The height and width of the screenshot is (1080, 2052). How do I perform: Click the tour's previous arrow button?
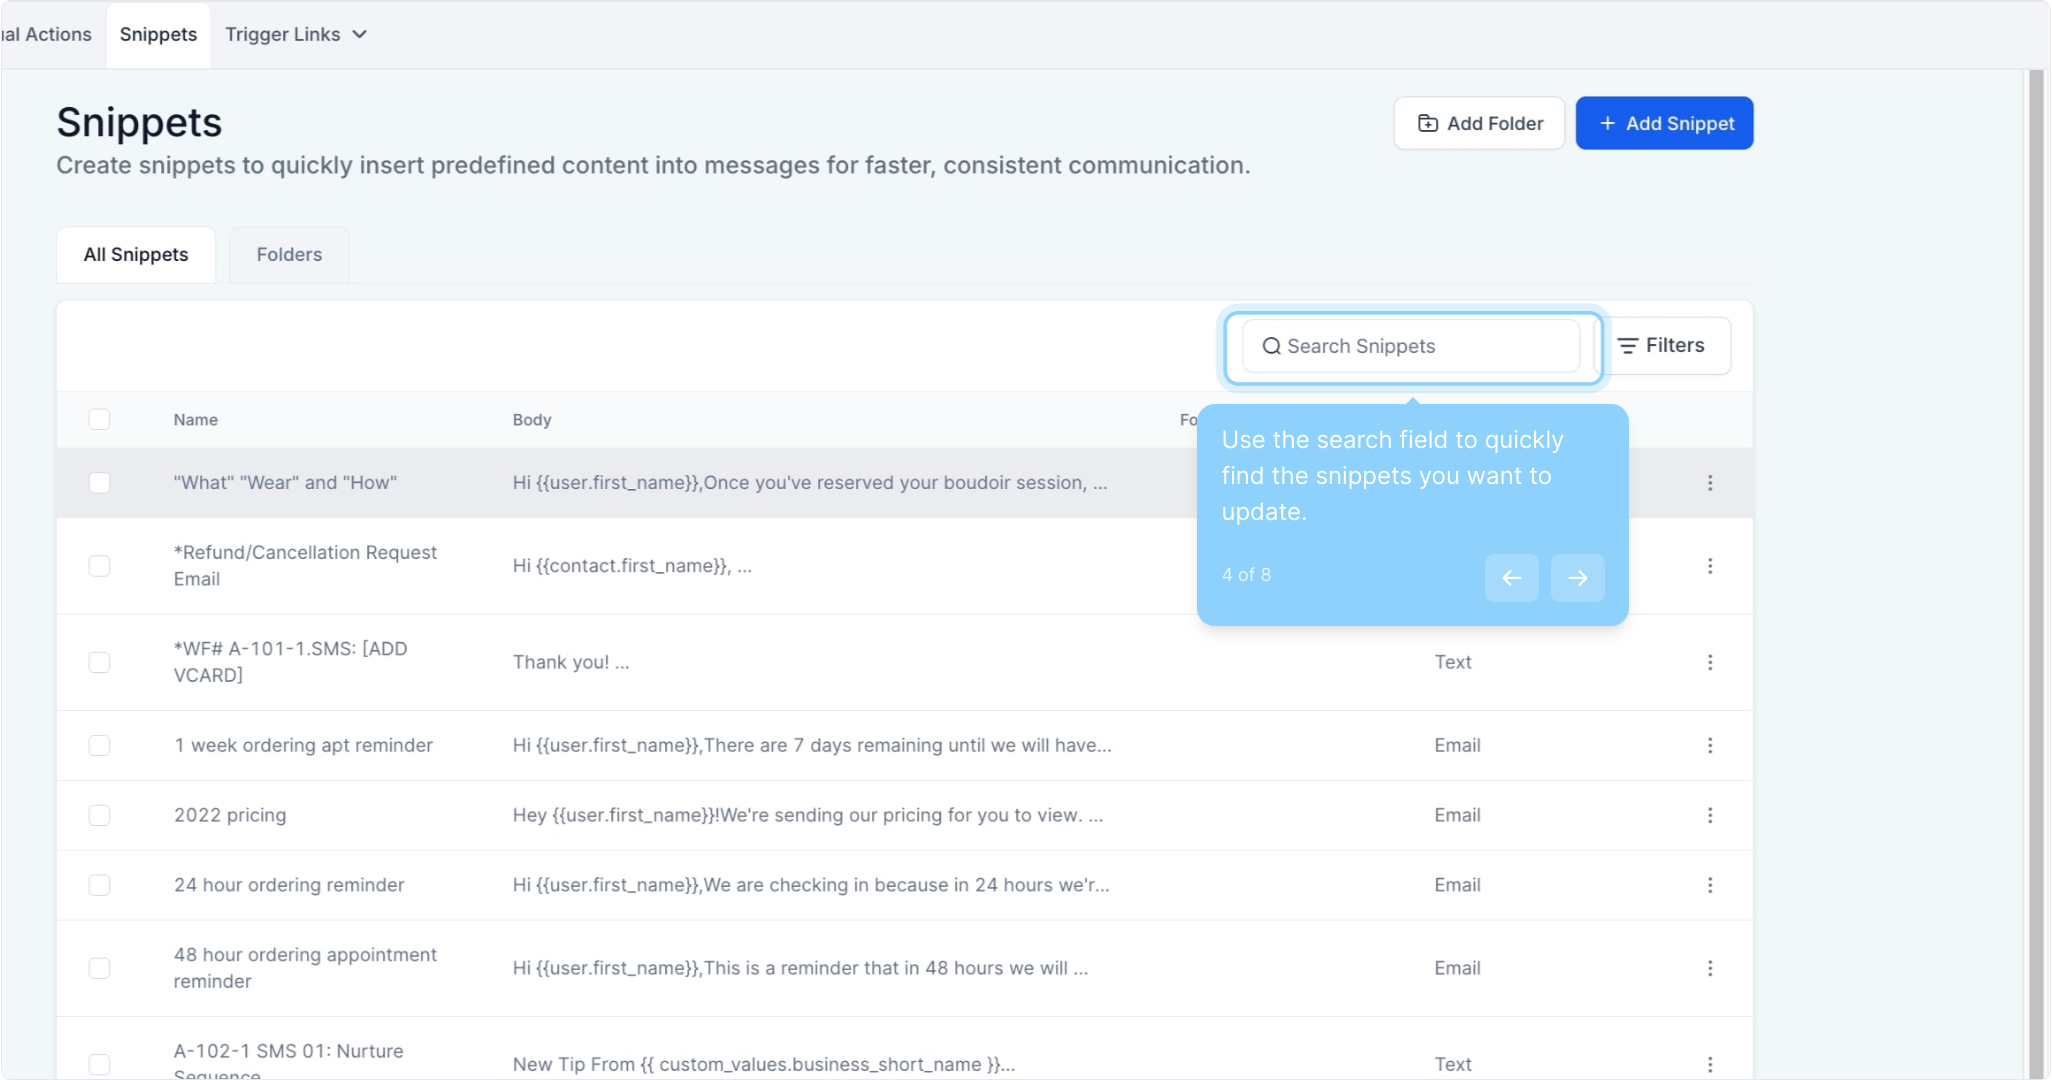[x=1511, y=578]
